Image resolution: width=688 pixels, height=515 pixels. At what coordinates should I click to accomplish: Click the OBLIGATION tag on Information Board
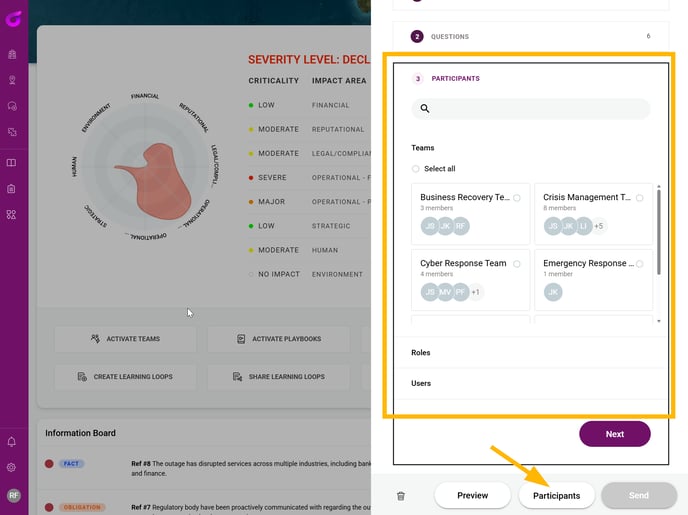pyautogui.click(x=82, y=507)
